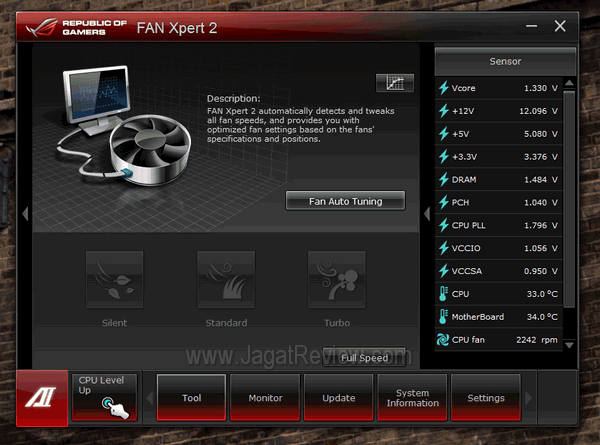Click the AI Suite logo button
The width and height of the screenshot is (600, 445).
42,398
